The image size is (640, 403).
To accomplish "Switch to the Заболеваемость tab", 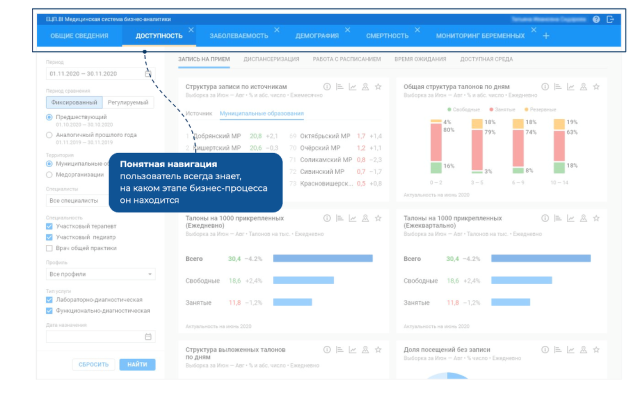I will [x=239, y=36].
